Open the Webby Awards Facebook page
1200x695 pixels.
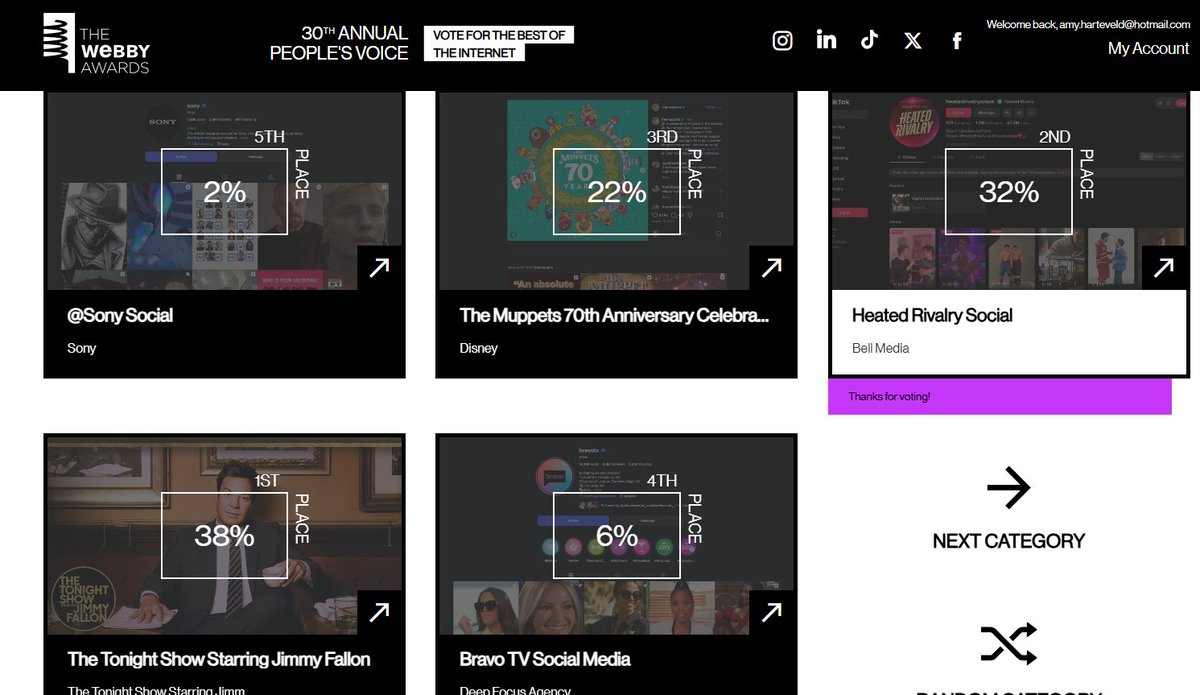click(x=957, y=41)
